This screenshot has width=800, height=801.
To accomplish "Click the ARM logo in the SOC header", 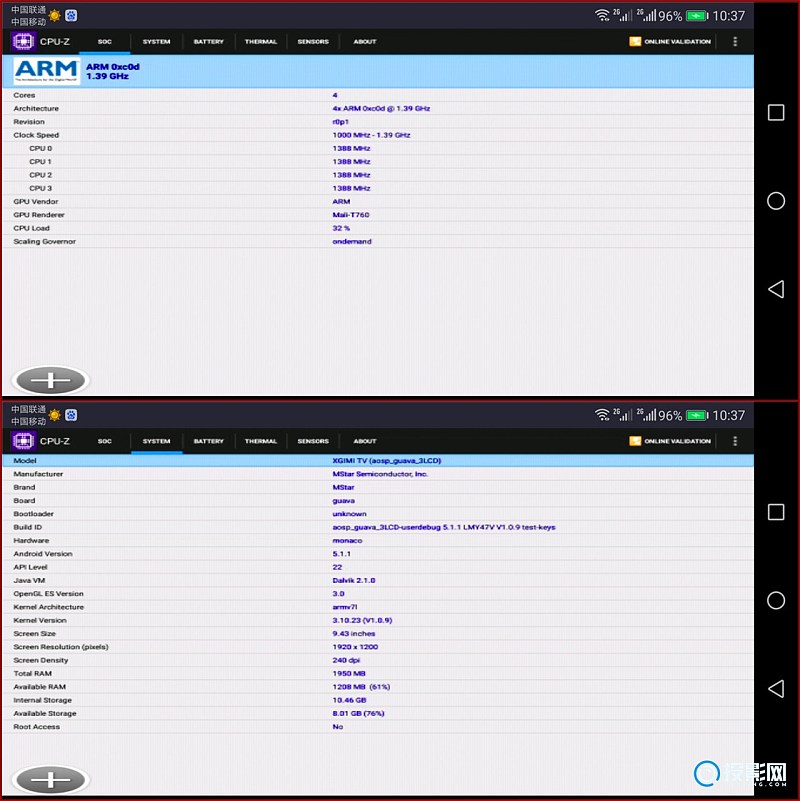I will click(x=46, y=70).
